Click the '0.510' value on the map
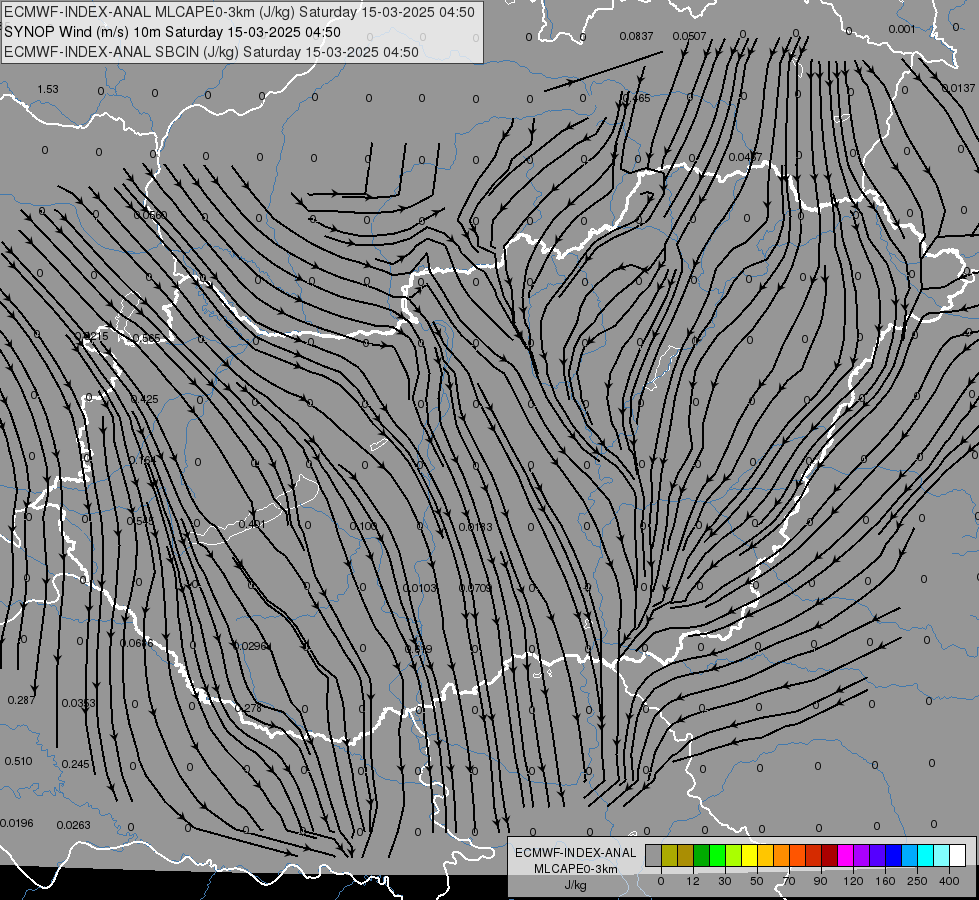979x900 pixels. point(18,761)
